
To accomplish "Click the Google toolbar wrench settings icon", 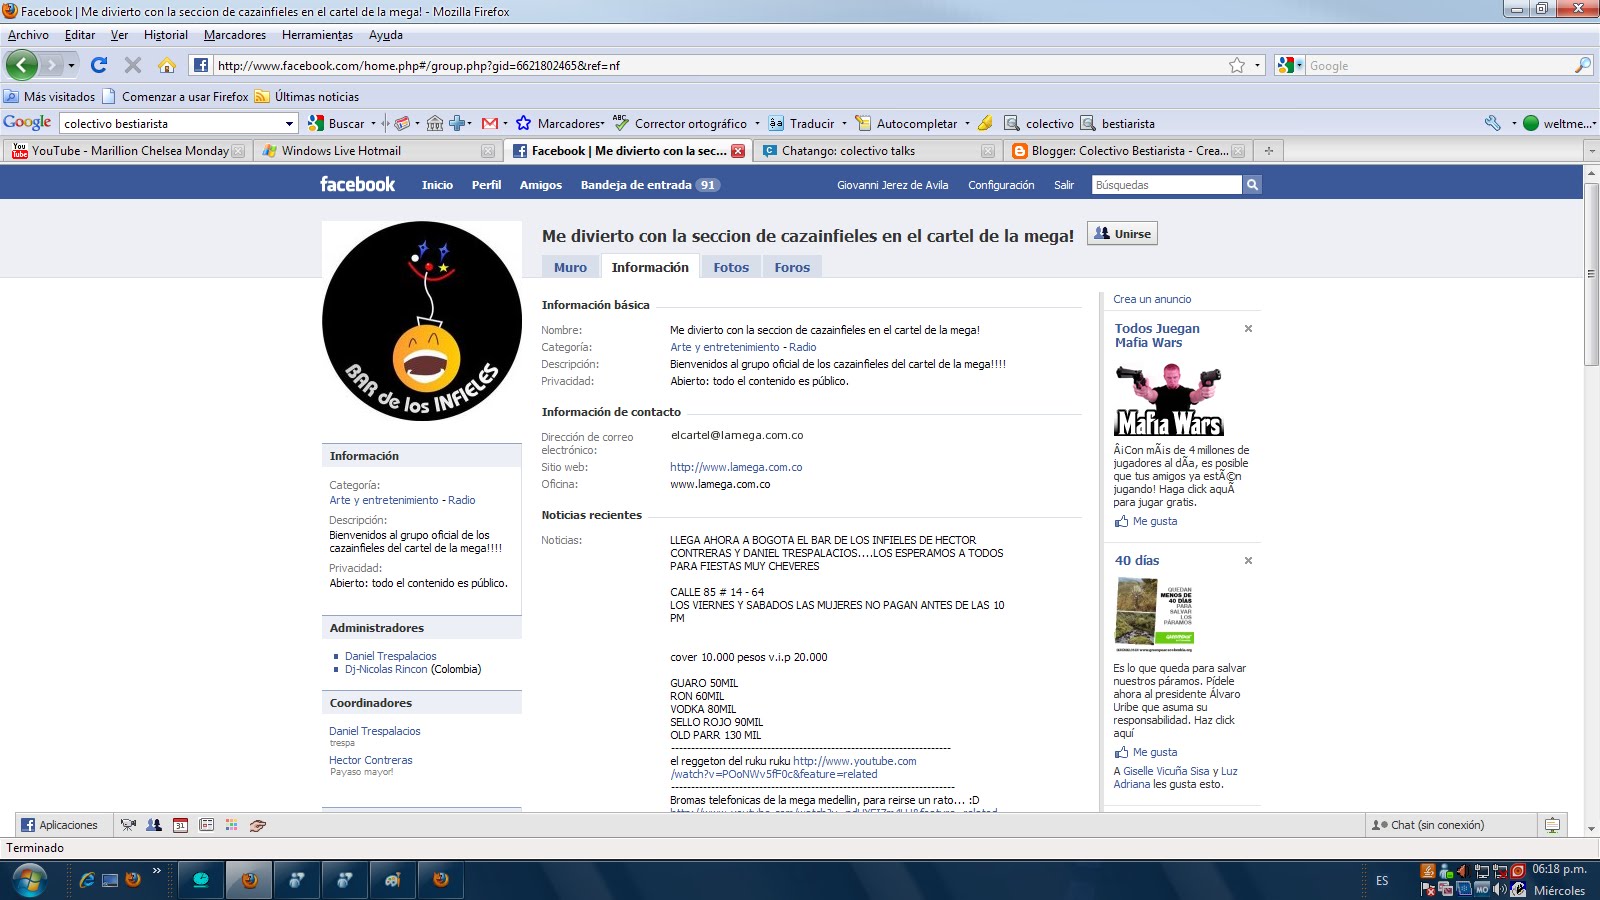I will (x=1493, y=123).
